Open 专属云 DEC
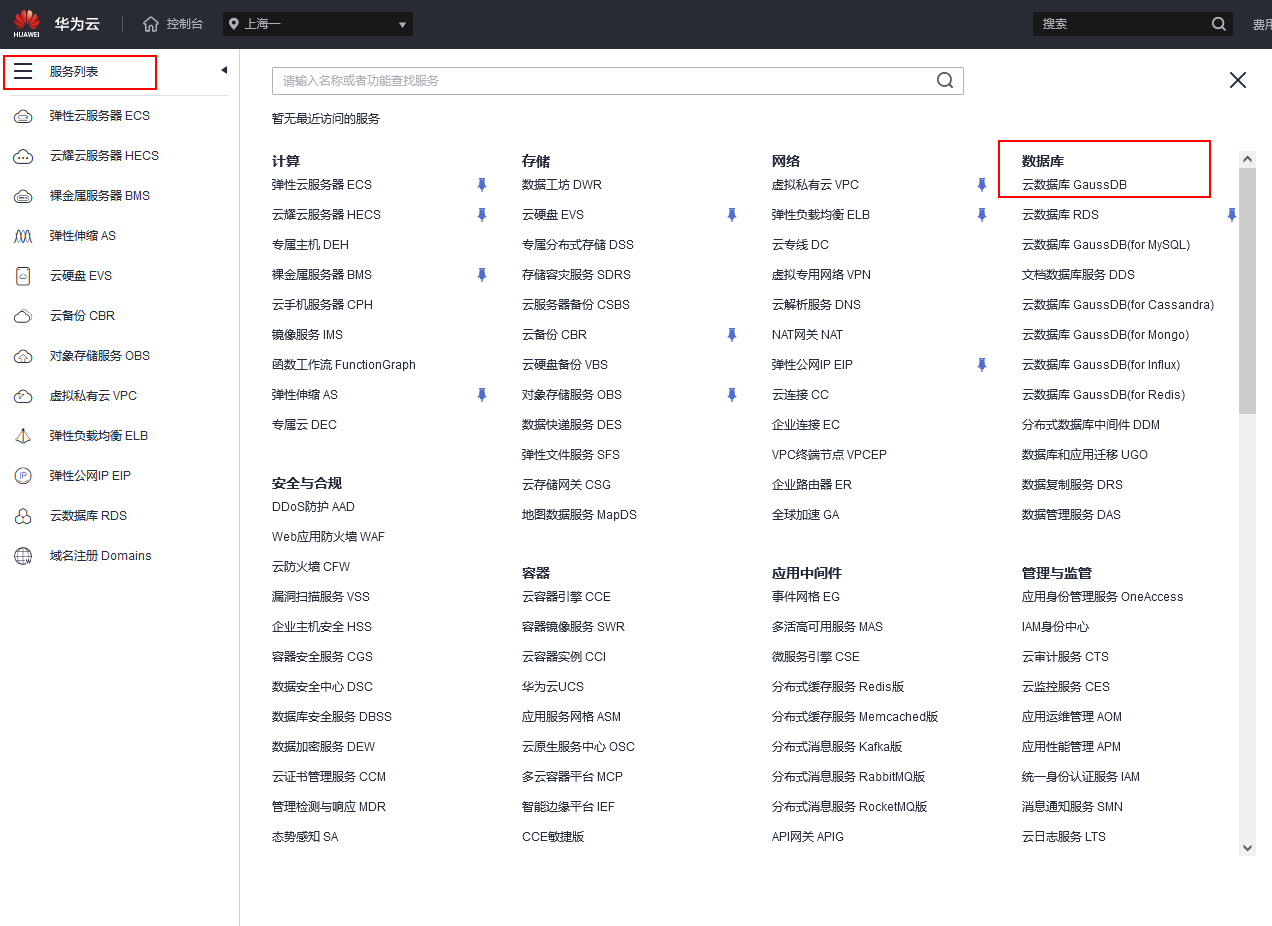The height and width of the screenshot is (926, 1272). [x=304, y=425]
